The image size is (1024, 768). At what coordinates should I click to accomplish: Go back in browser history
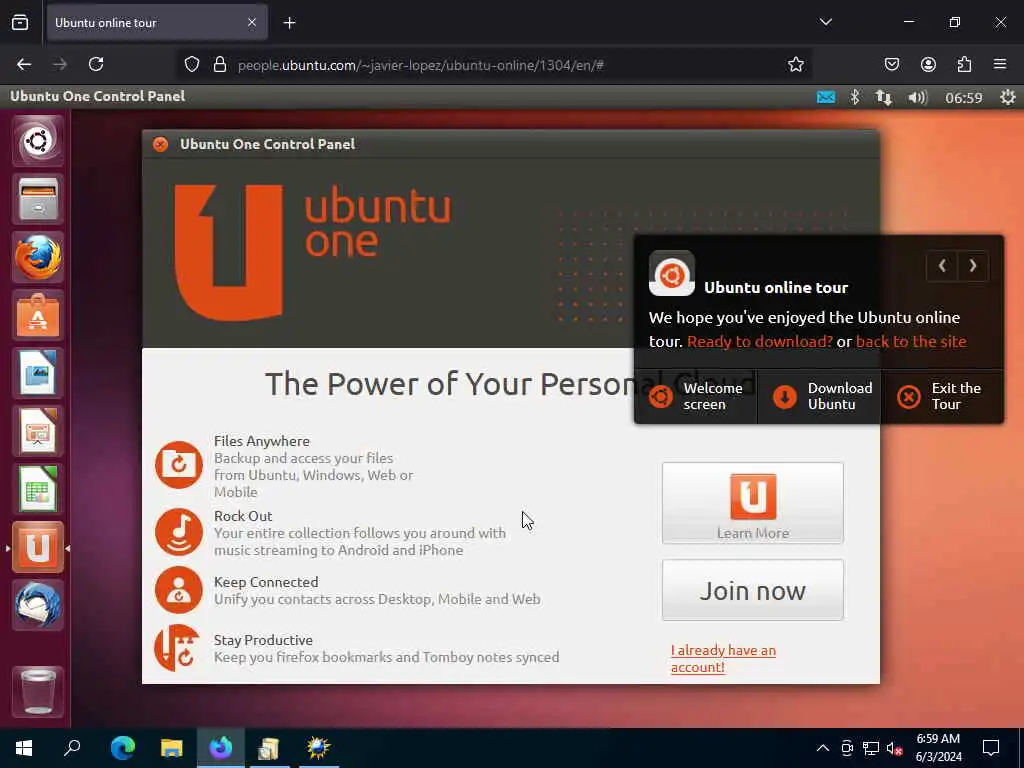(24, 64)
